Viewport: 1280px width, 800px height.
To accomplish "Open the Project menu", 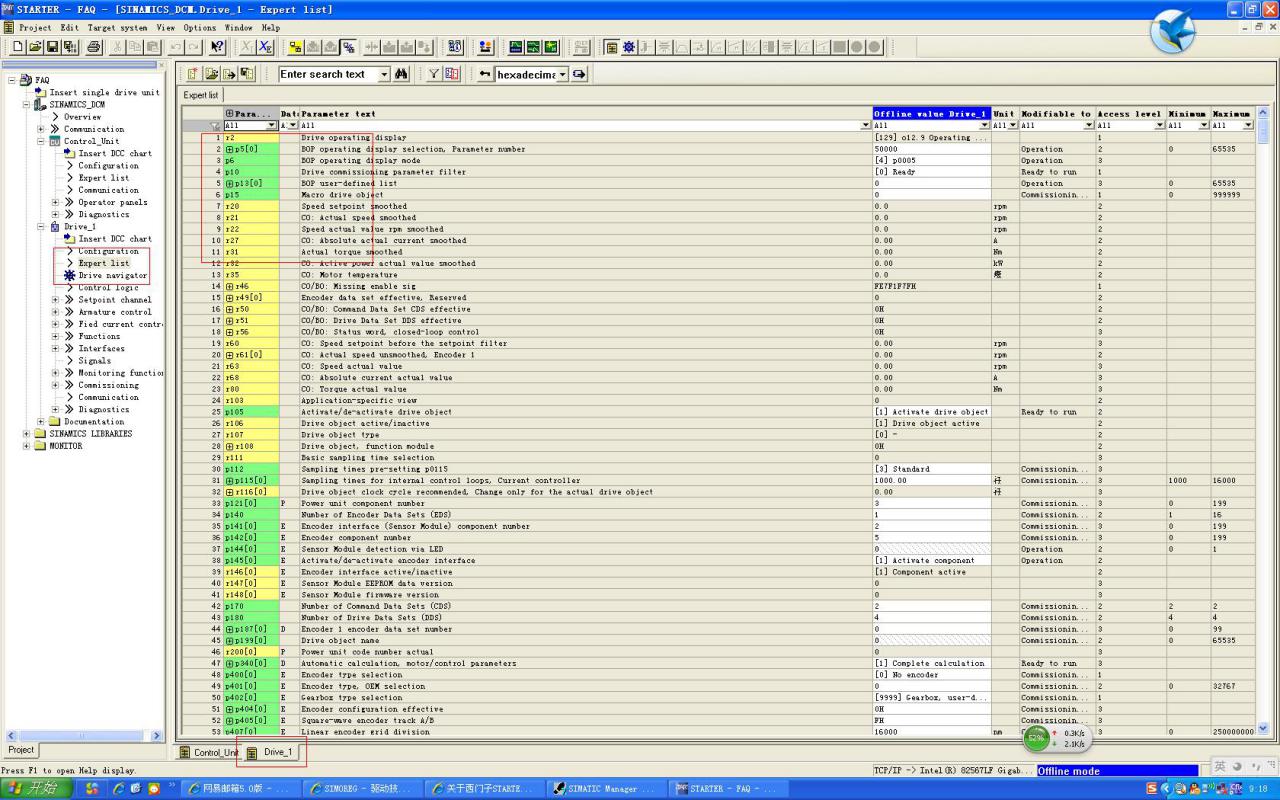I will coord(35,28).
